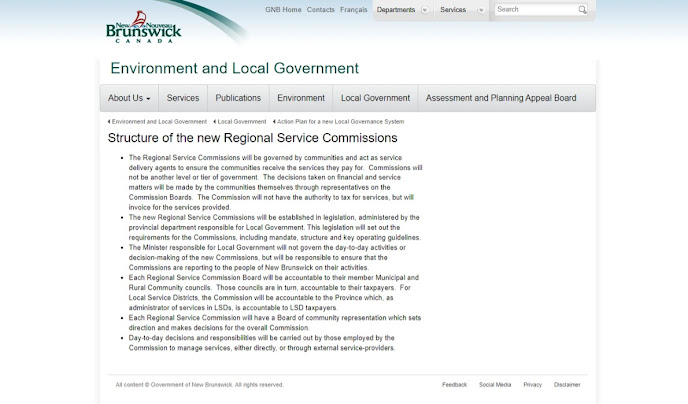This screenshot has width=688, height=404.
Task: Click the search magnifier icon
Action: [x=582, y=10]
